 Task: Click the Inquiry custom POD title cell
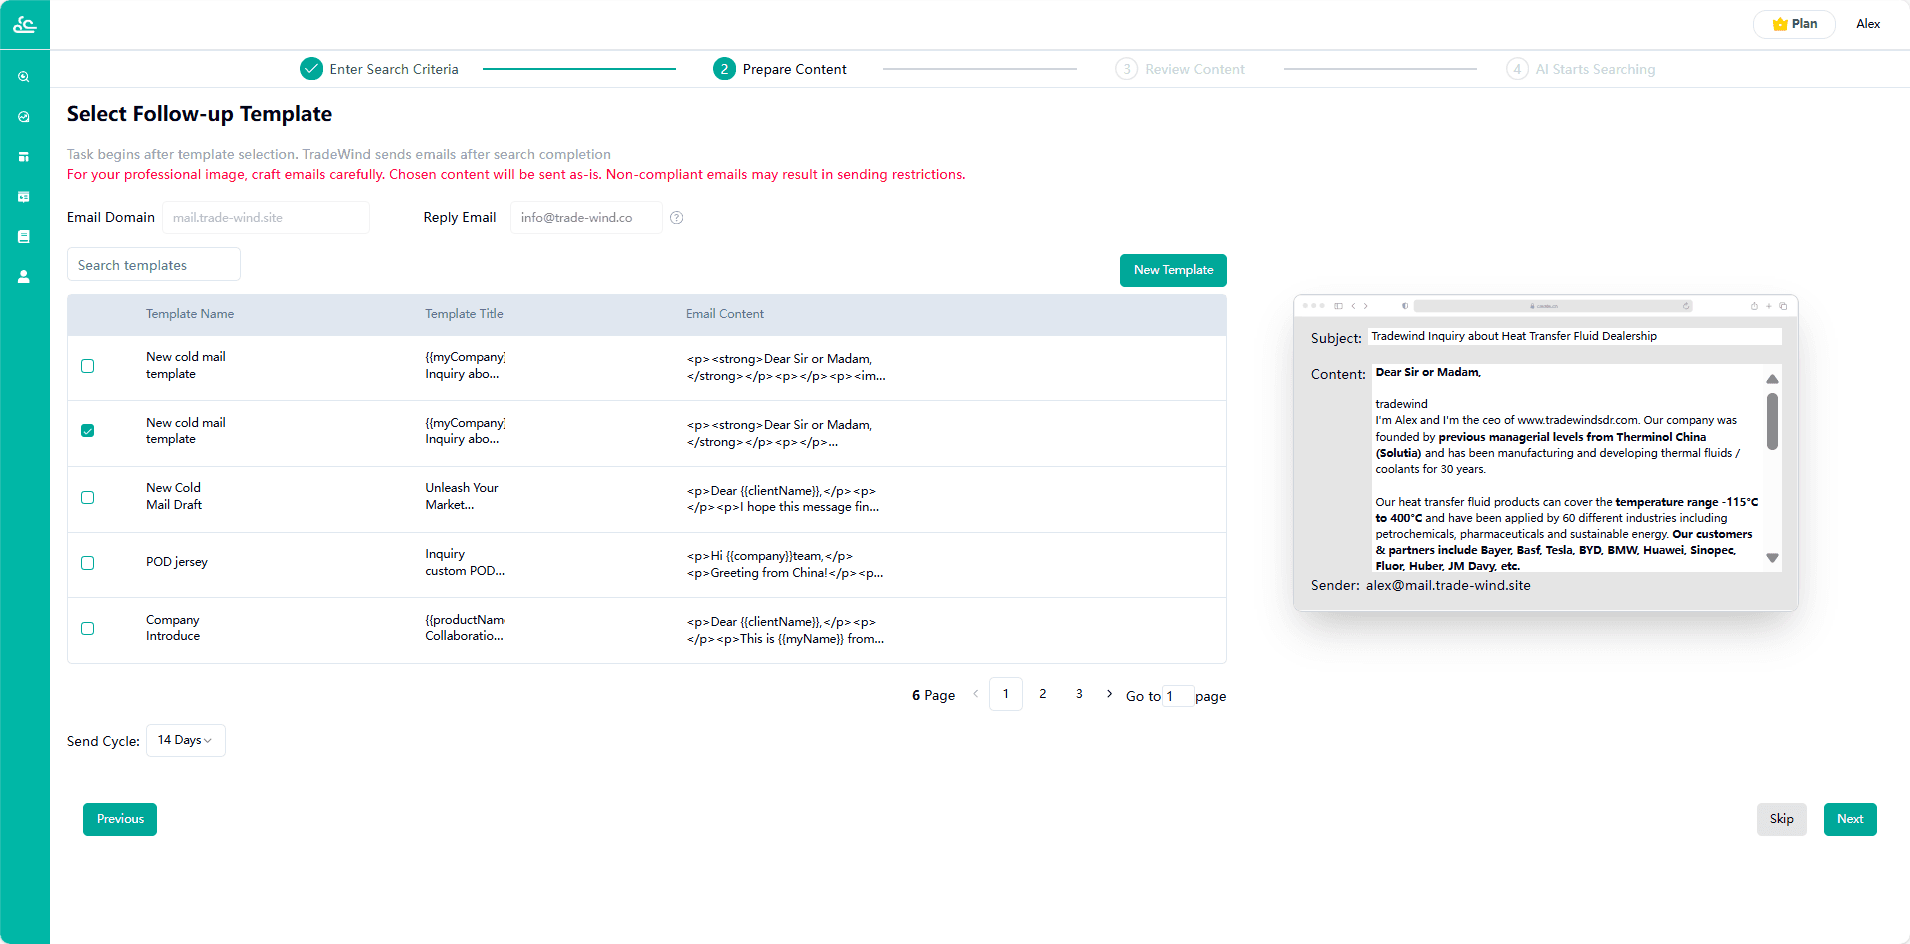click(465, 563)
